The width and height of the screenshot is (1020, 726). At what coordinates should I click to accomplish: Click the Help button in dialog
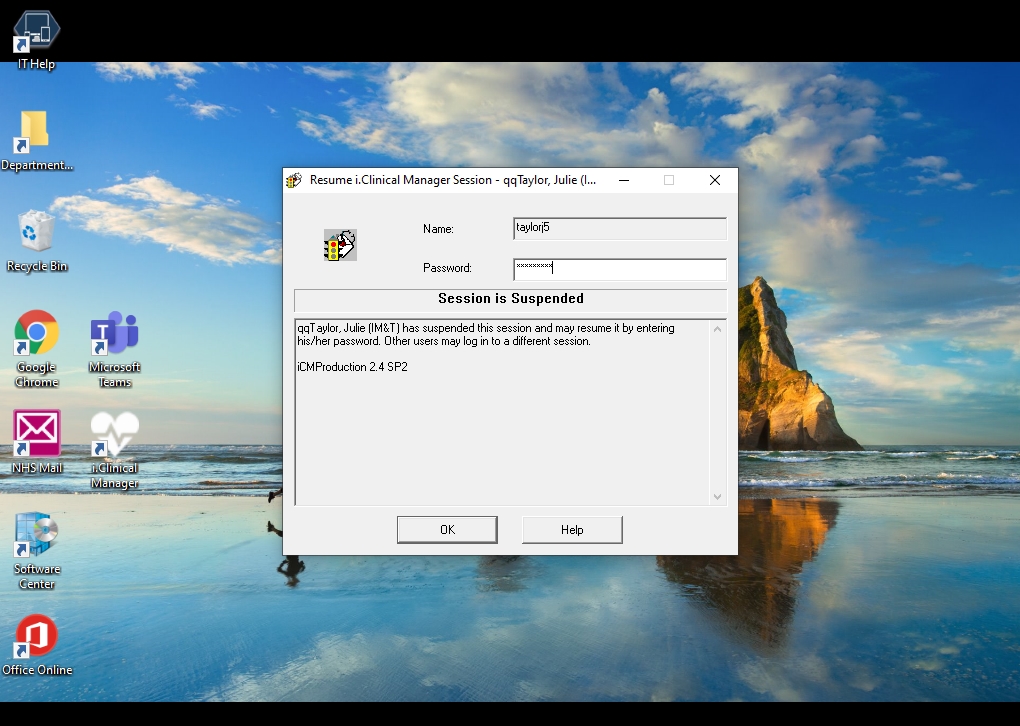click(572, 530)
